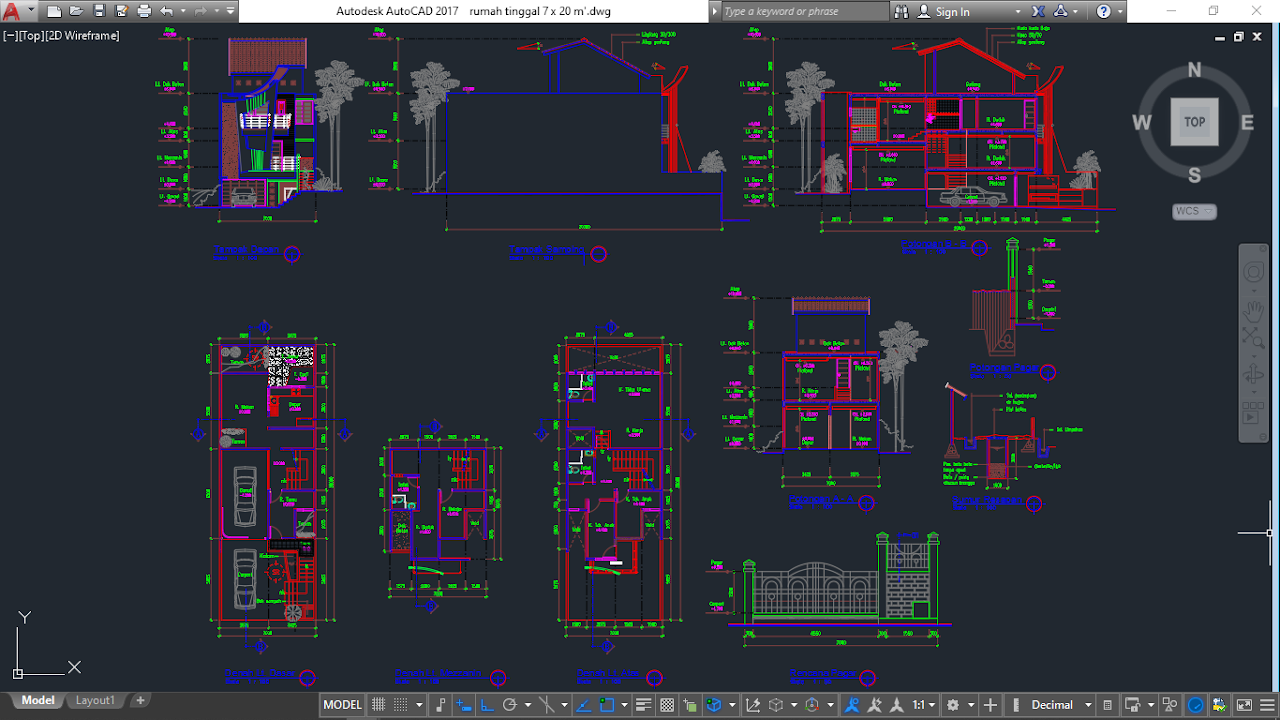Open the Undo history dropdown arrow
This screenshot has height=720, width=1280.
182,11
